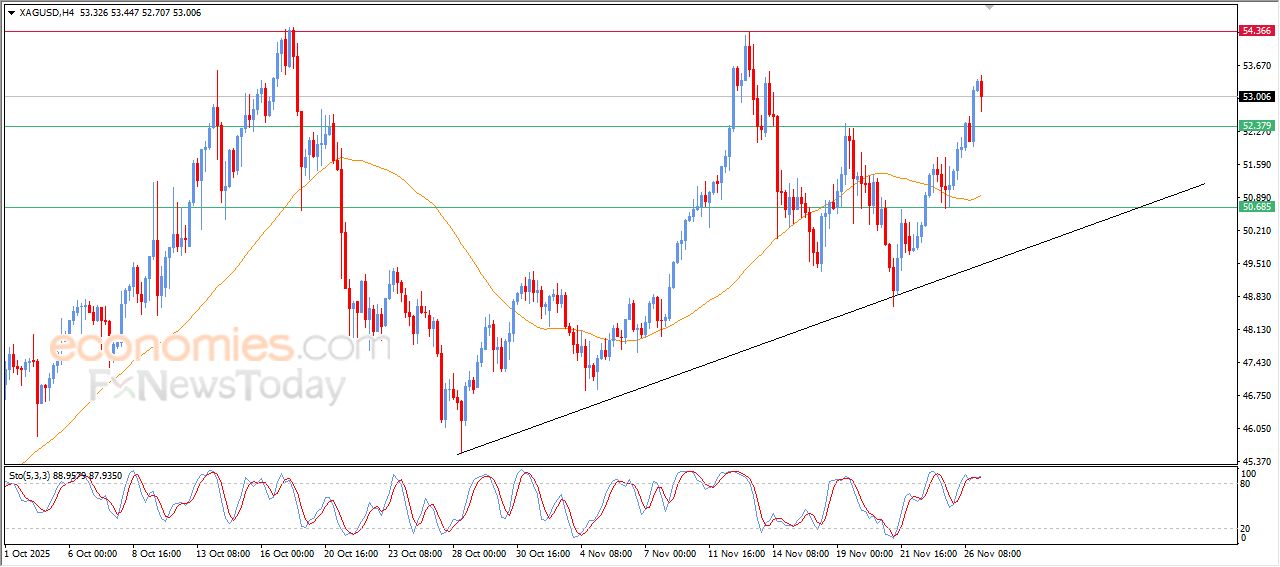Open the XAGUSD,H4 chart dropdown arrow

(11, 13)
